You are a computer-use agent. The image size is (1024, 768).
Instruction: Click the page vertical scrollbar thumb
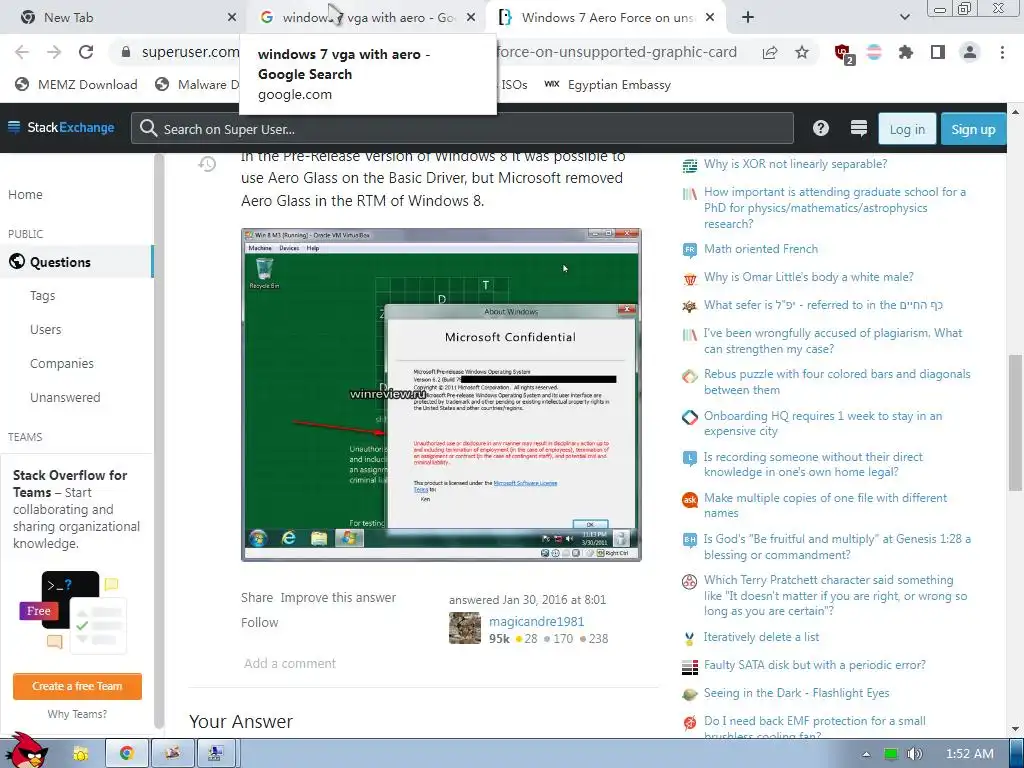[1014, 422]
